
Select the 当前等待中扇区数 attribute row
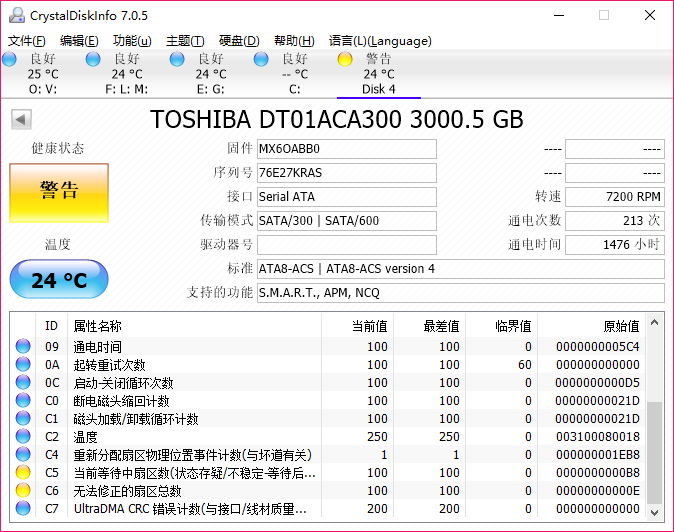point(328,473)
